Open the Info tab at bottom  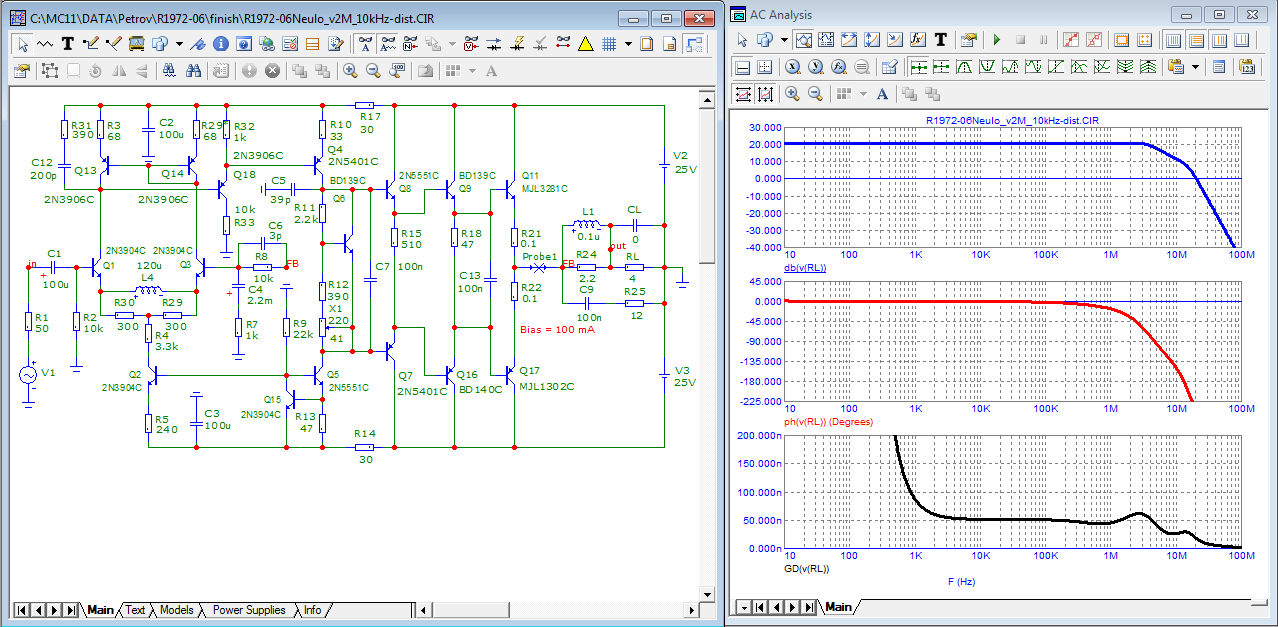[313, 610]
